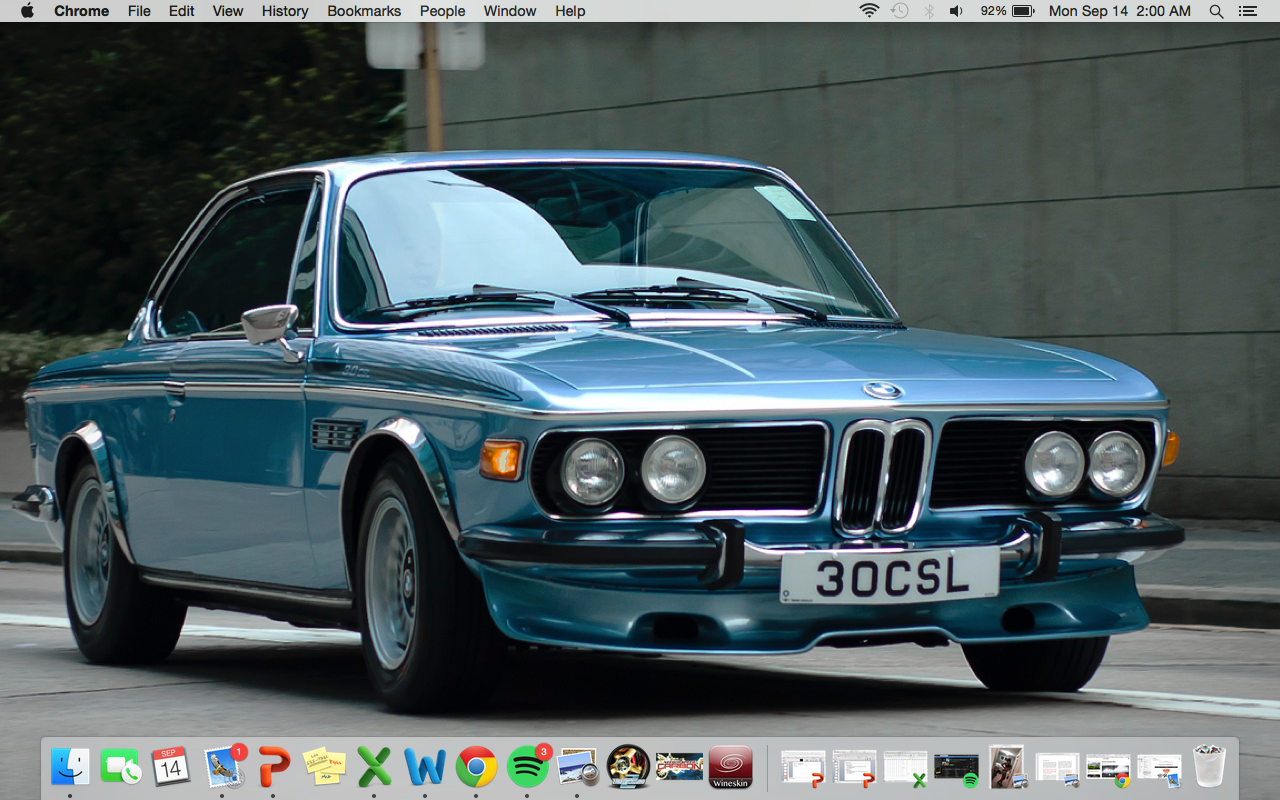Launch the Need for Speed Carbon game icon
Image resolution: width=1280 pixels, height=800 pixels.
click(680, 767)
